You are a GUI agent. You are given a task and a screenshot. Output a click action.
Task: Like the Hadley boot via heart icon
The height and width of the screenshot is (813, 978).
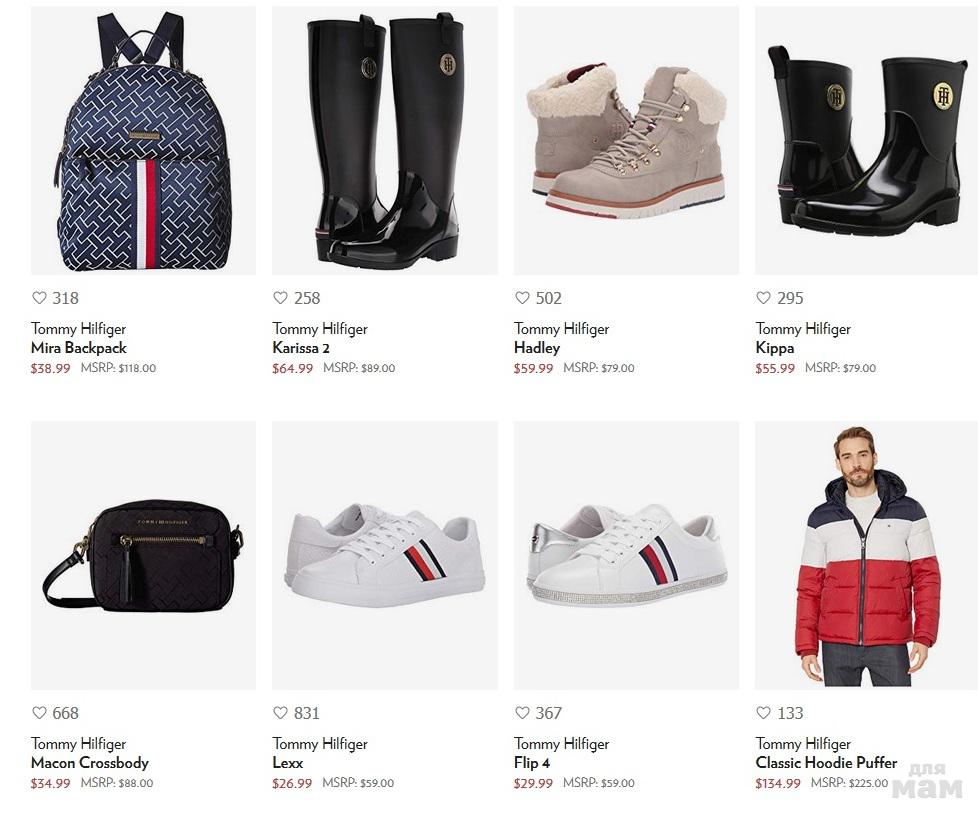pos(522,298)
